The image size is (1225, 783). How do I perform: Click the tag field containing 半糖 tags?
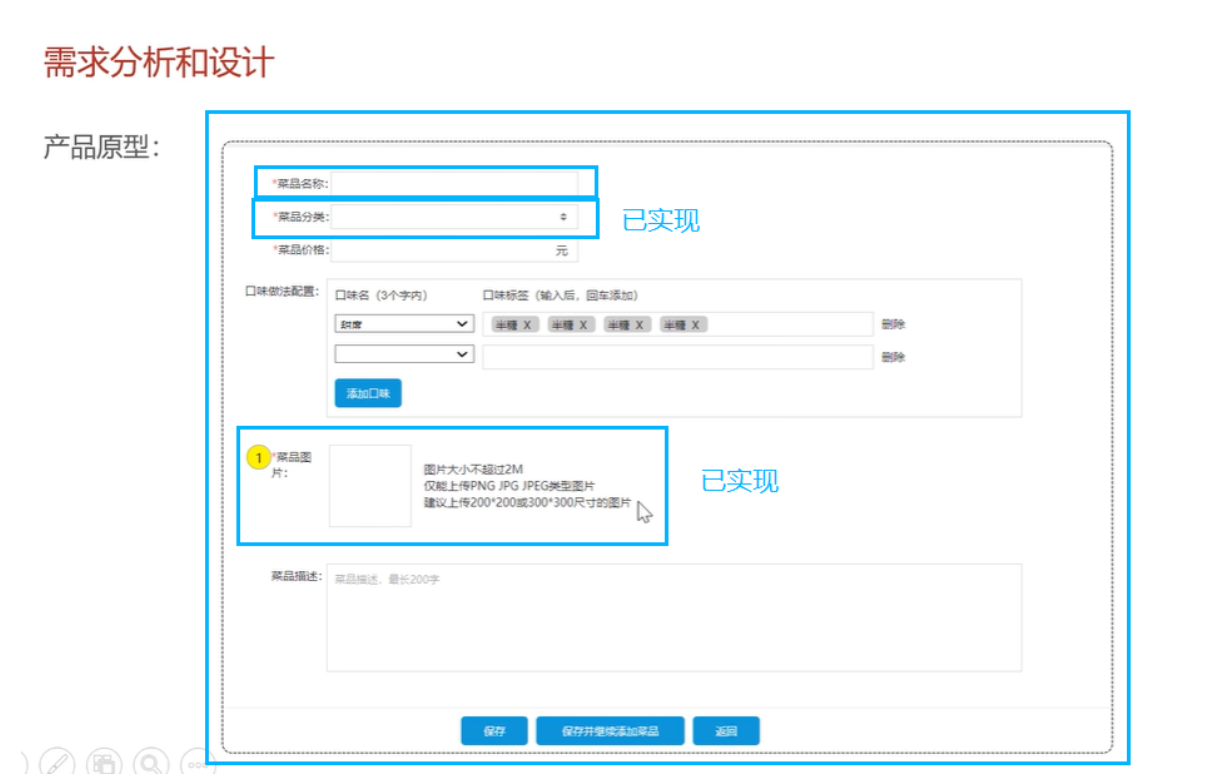click(678, 324)
